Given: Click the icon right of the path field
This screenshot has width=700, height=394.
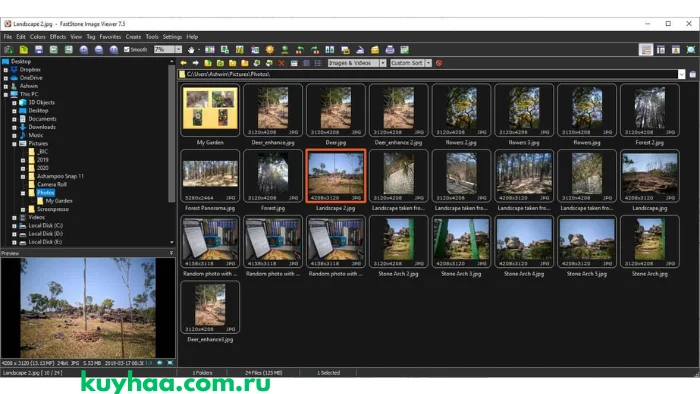Looking at the screenshot, I should coord(692,75).
